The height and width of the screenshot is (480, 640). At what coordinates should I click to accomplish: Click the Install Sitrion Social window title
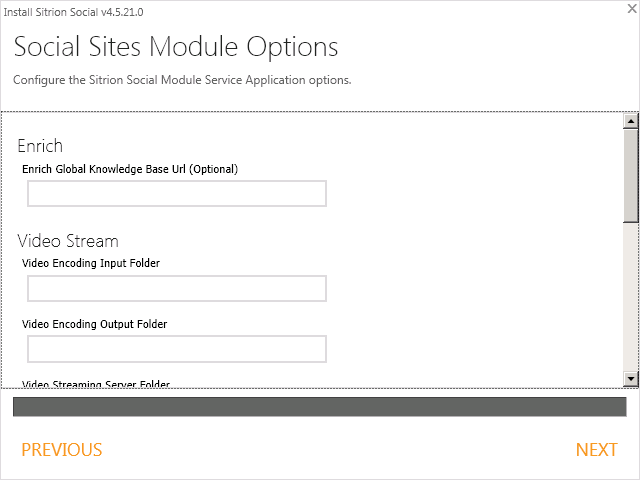[74, 10]
